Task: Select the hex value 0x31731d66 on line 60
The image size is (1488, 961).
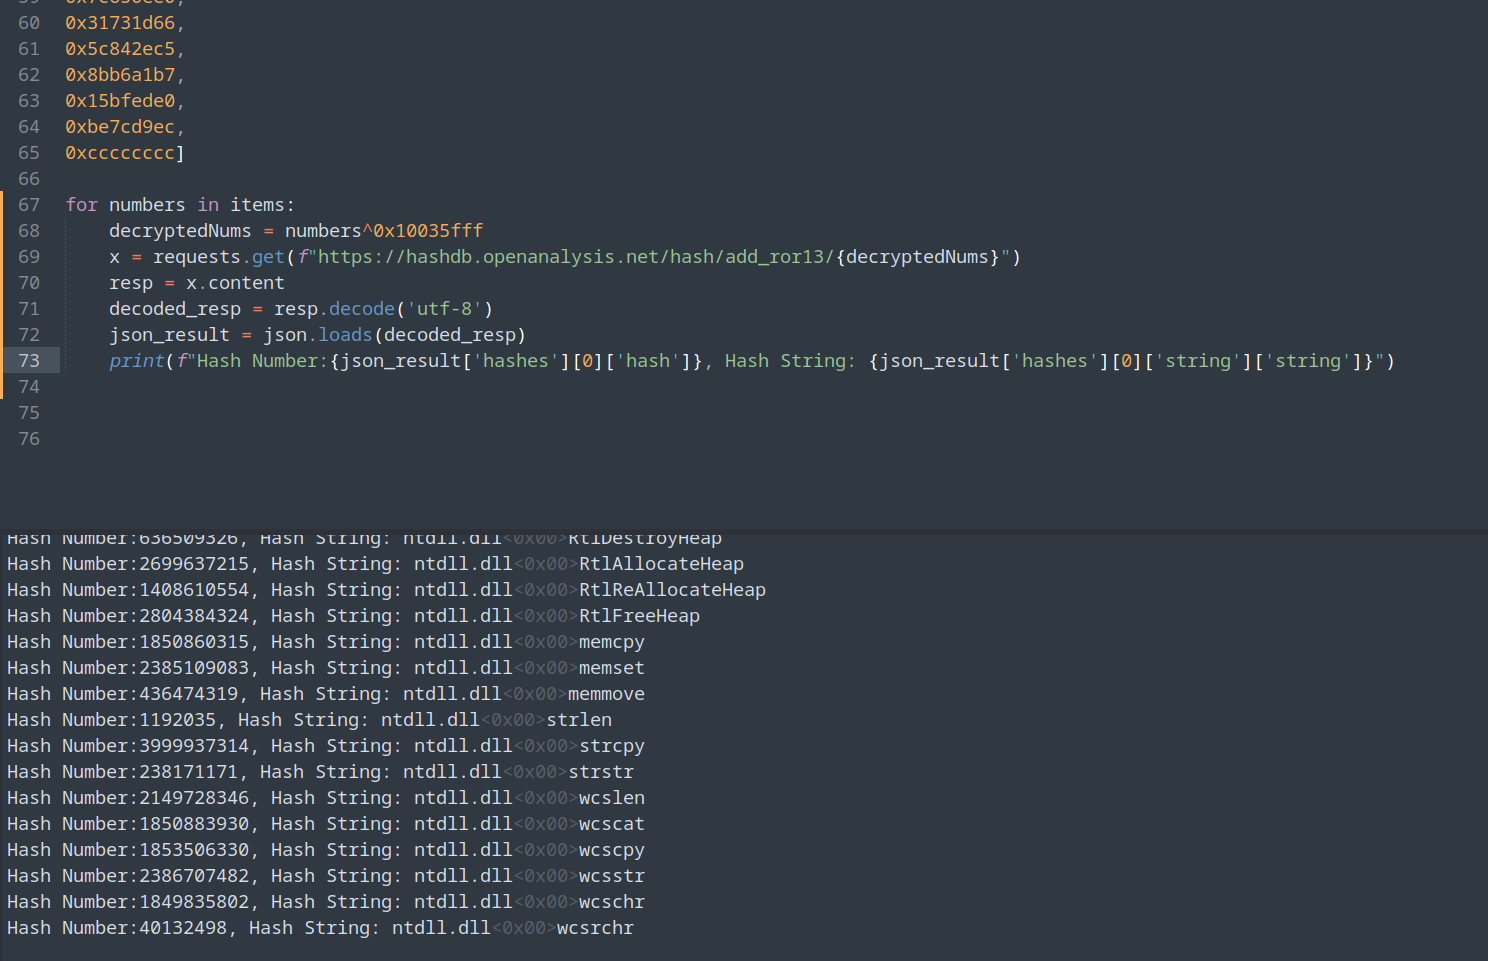Action: coord(119,22)
